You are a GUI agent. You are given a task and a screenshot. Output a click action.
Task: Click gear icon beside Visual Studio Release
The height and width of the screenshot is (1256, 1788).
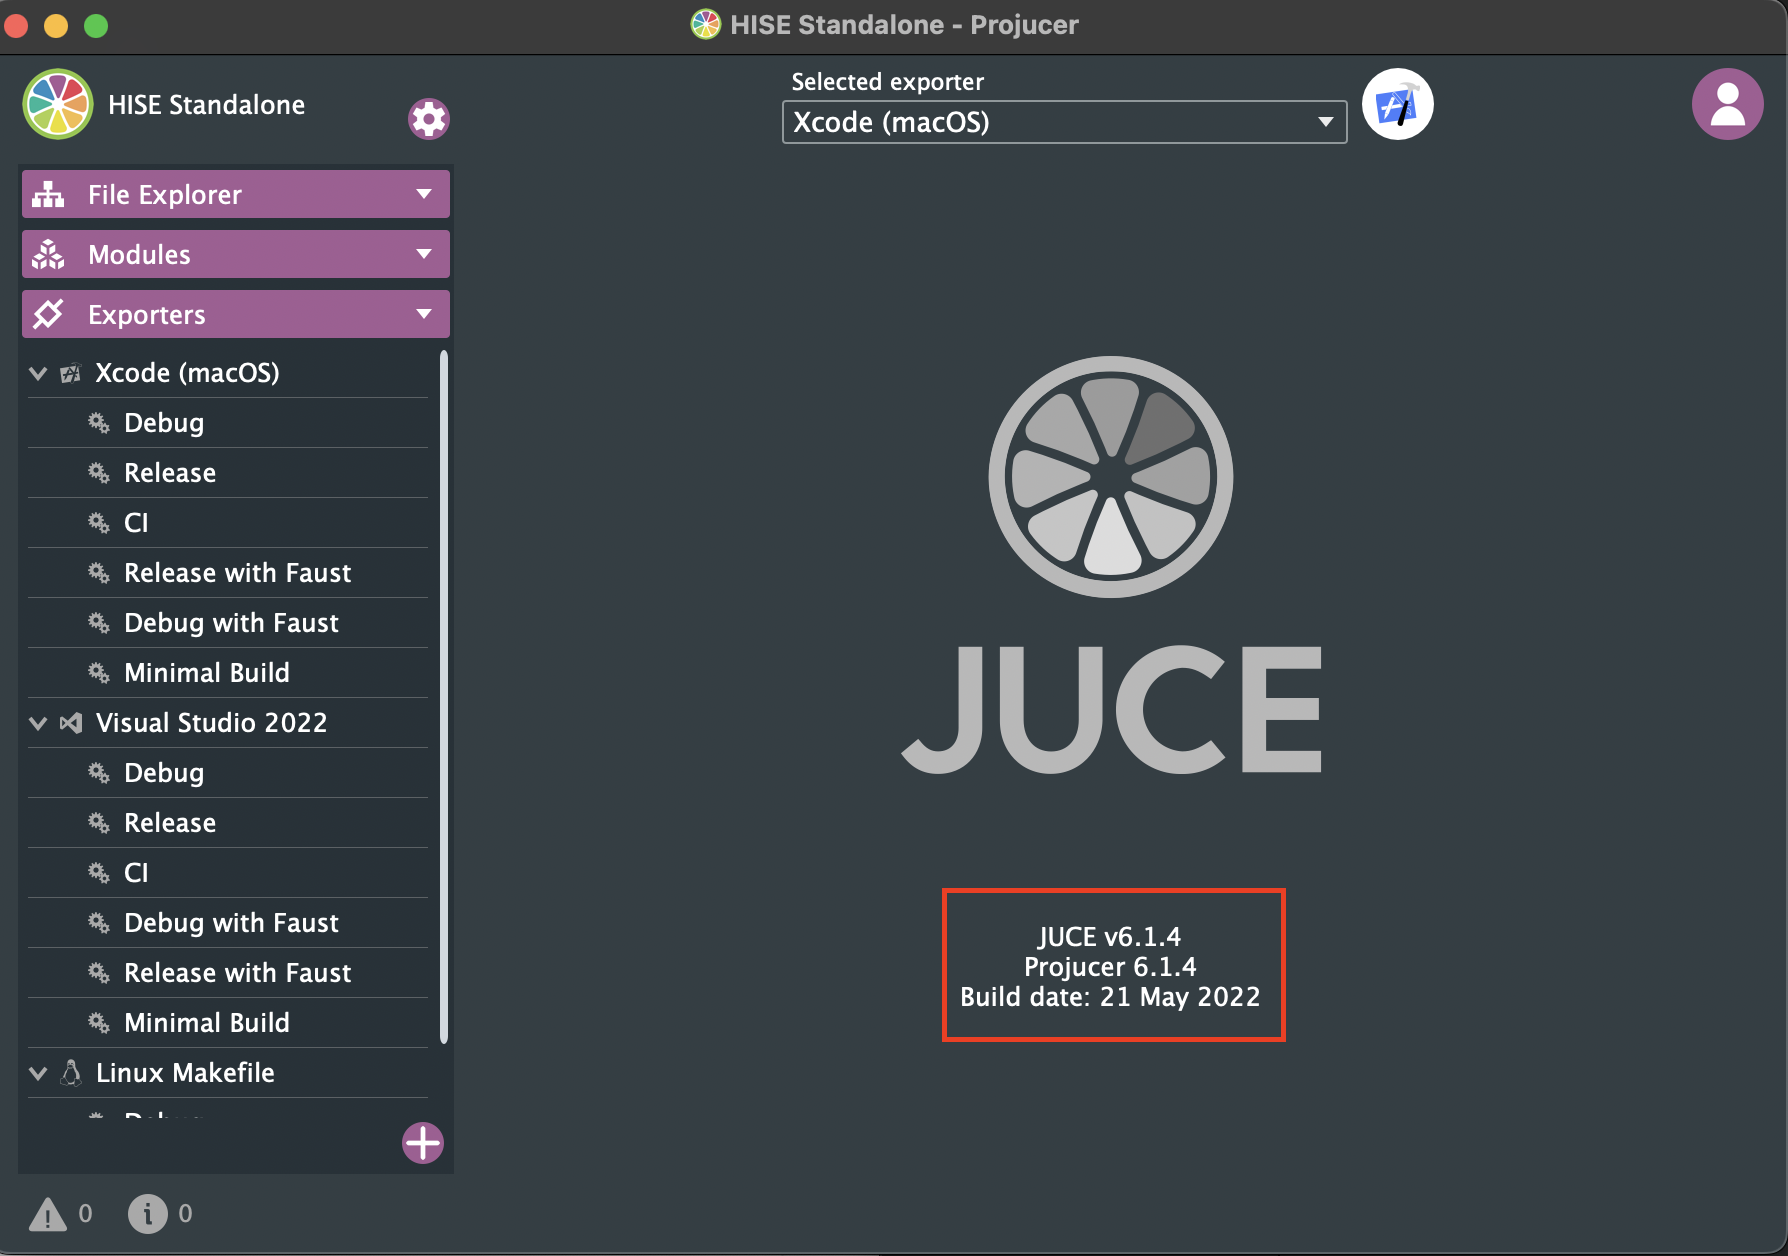click(99, 823)
